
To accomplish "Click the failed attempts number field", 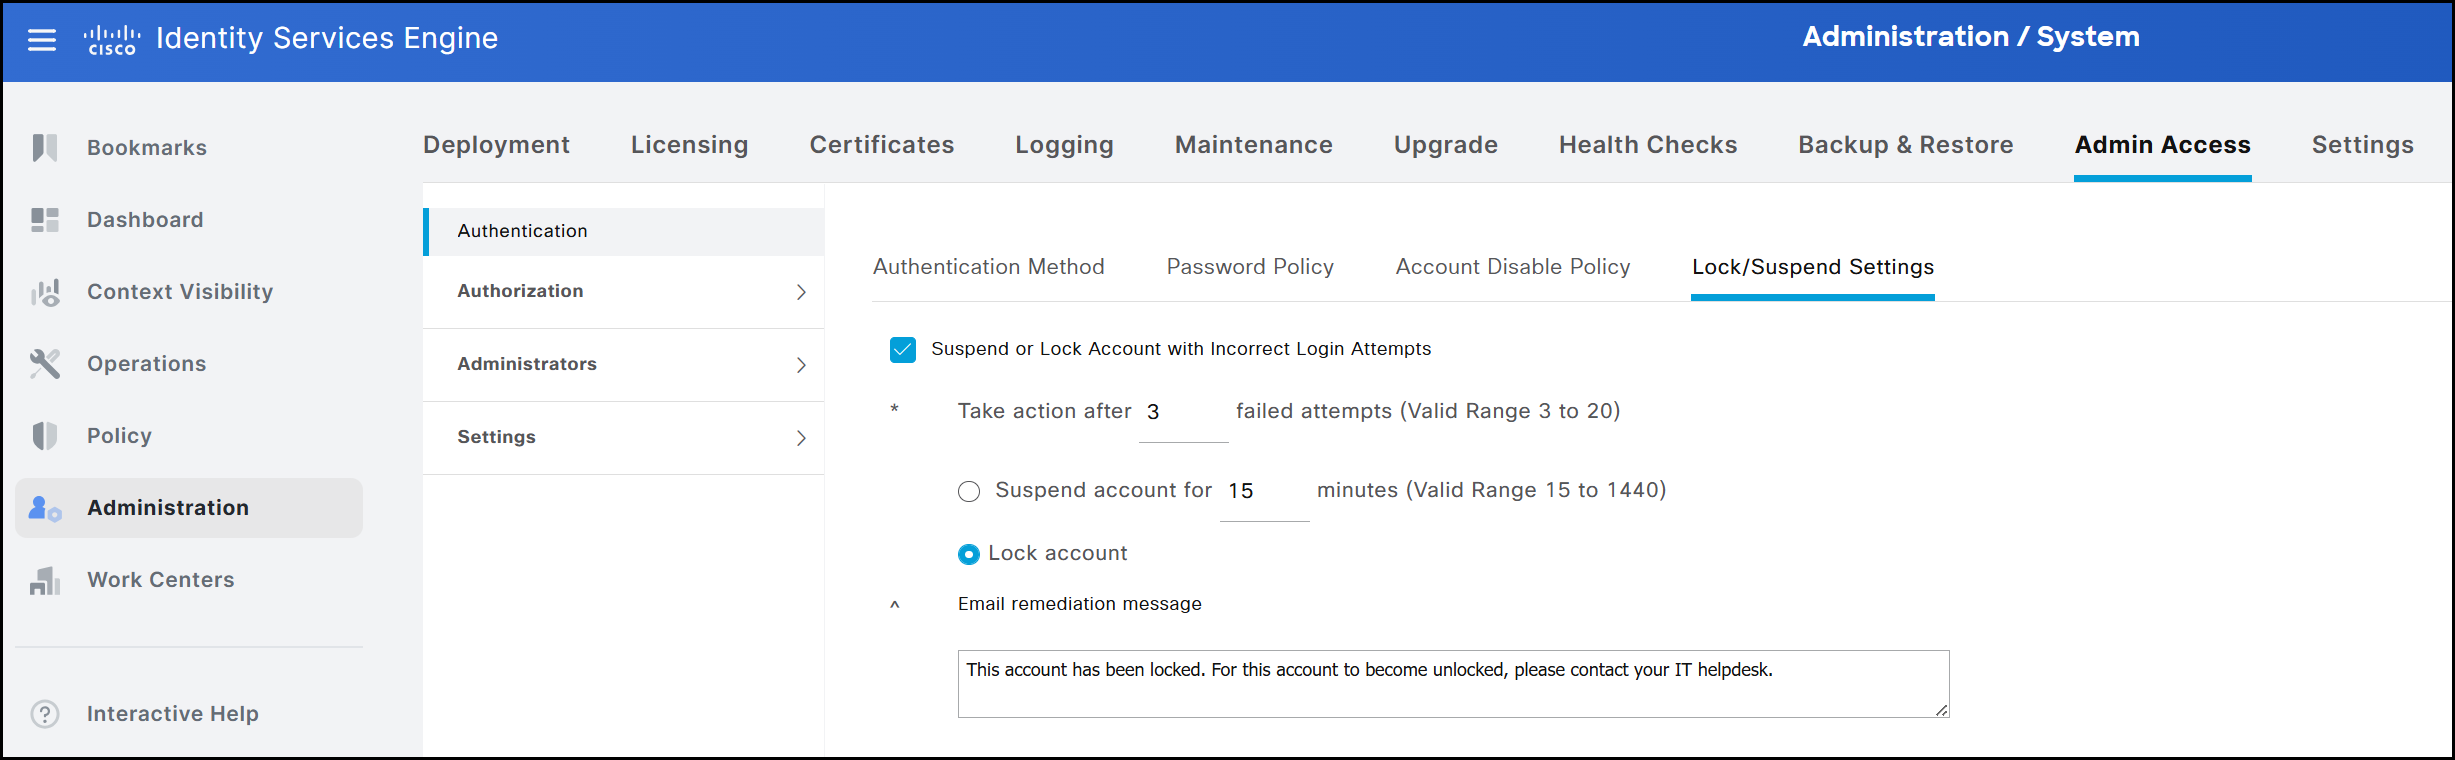I will click(x=1182, y=412).
